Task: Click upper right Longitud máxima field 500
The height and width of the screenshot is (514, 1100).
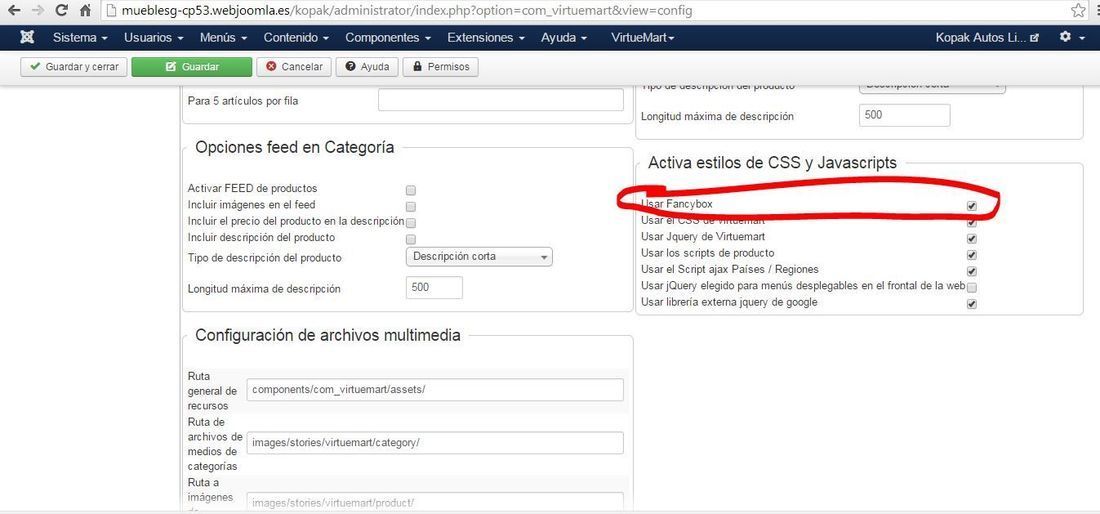Action: pyautogui.click(x=904, y=115)
